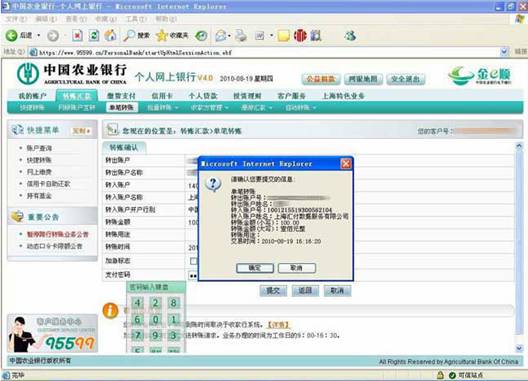
Task: Click the 定制 customize expander in quick menu
Action: [x=81, y=131]
